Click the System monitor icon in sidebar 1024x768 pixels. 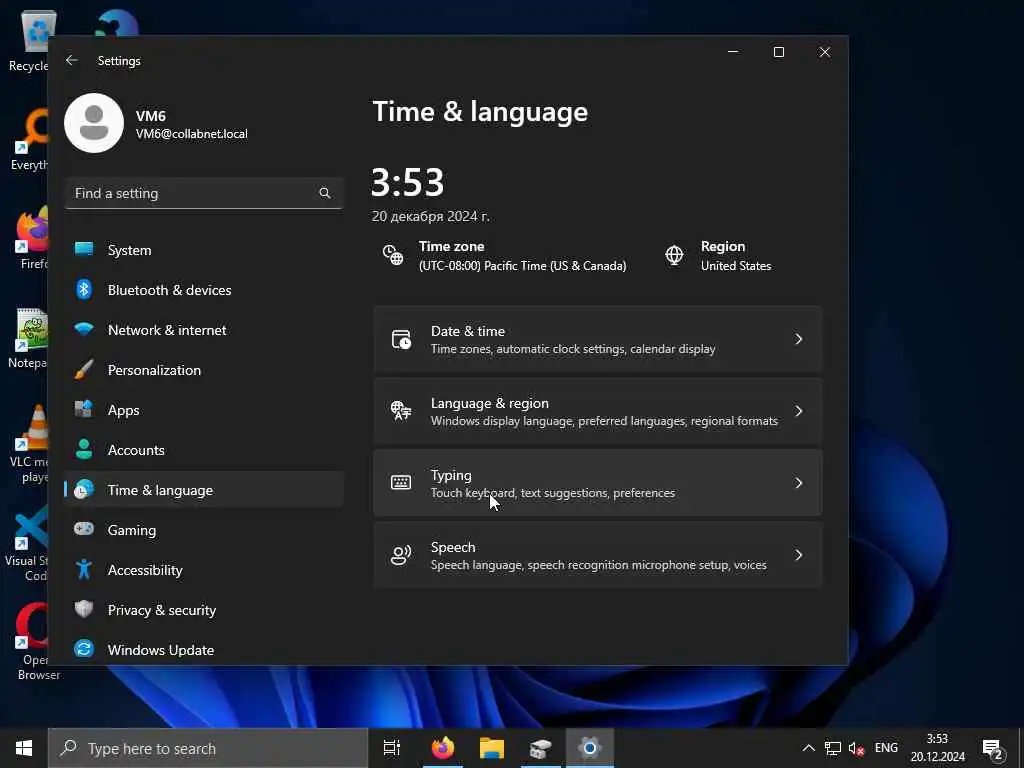pos(84,249)
